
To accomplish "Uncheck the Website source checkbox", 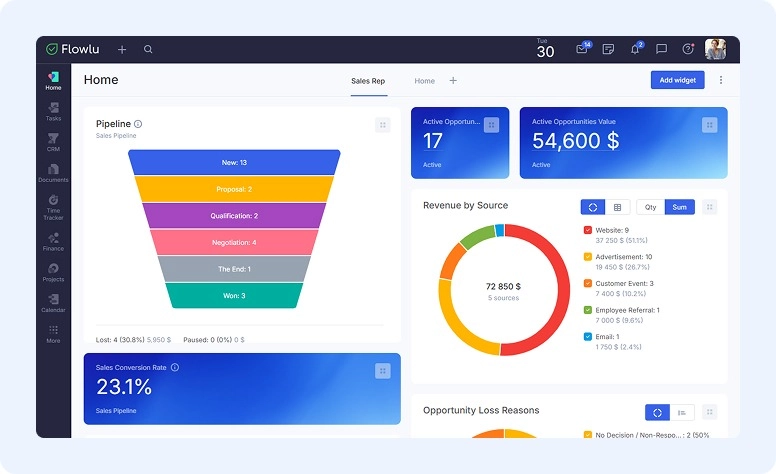I will pyautogui.click(x=588, y=230).
